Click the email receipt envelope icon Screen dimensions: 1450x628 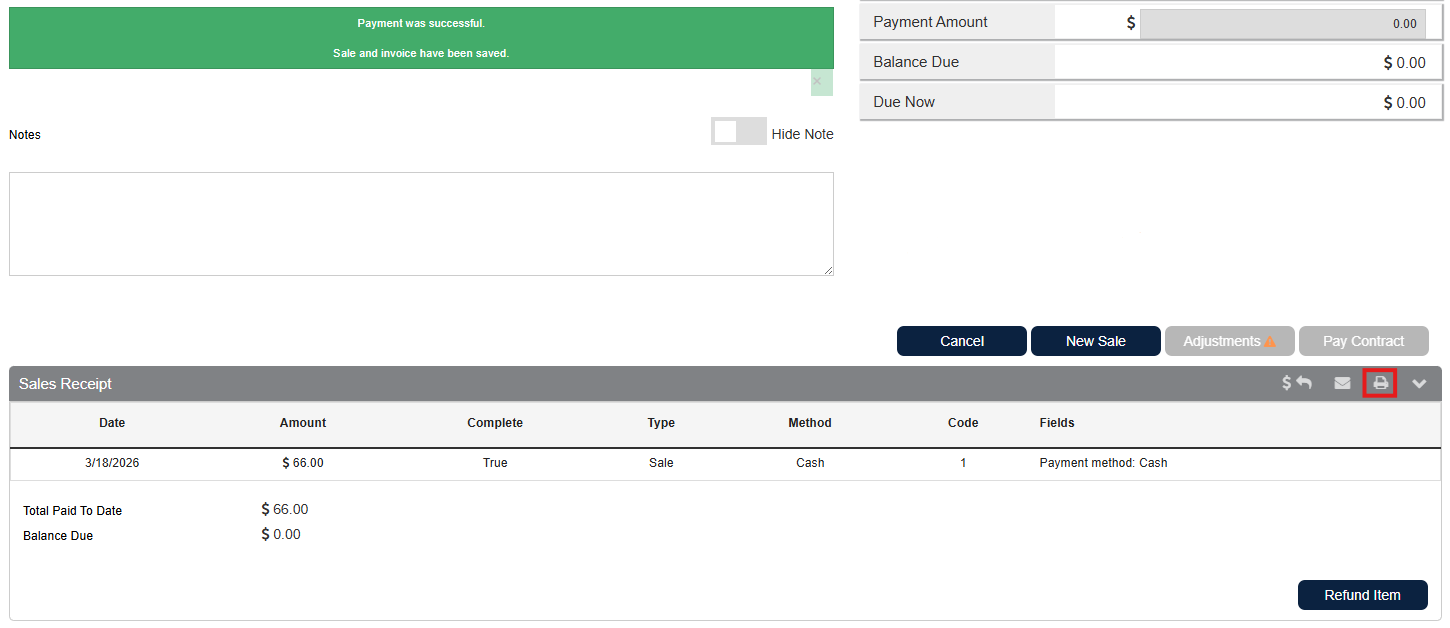(1342, 383)
